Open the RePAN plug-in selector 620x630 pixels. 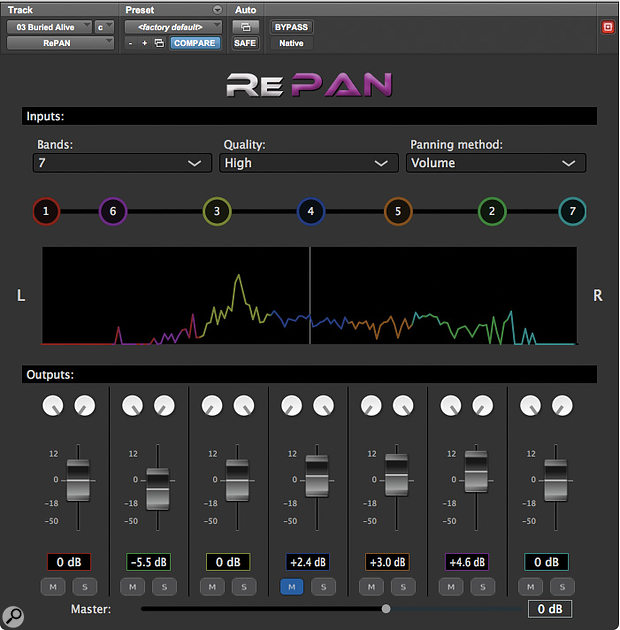[x=60, y=43]
